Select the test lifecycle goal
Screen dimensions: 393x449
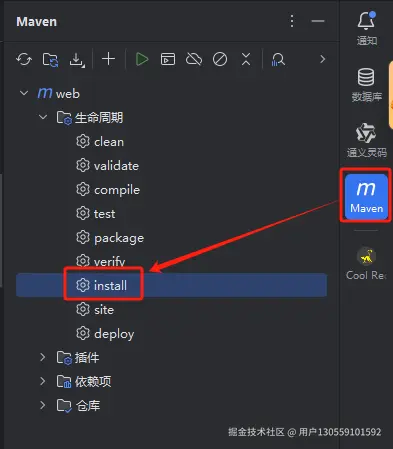point(171,214)
